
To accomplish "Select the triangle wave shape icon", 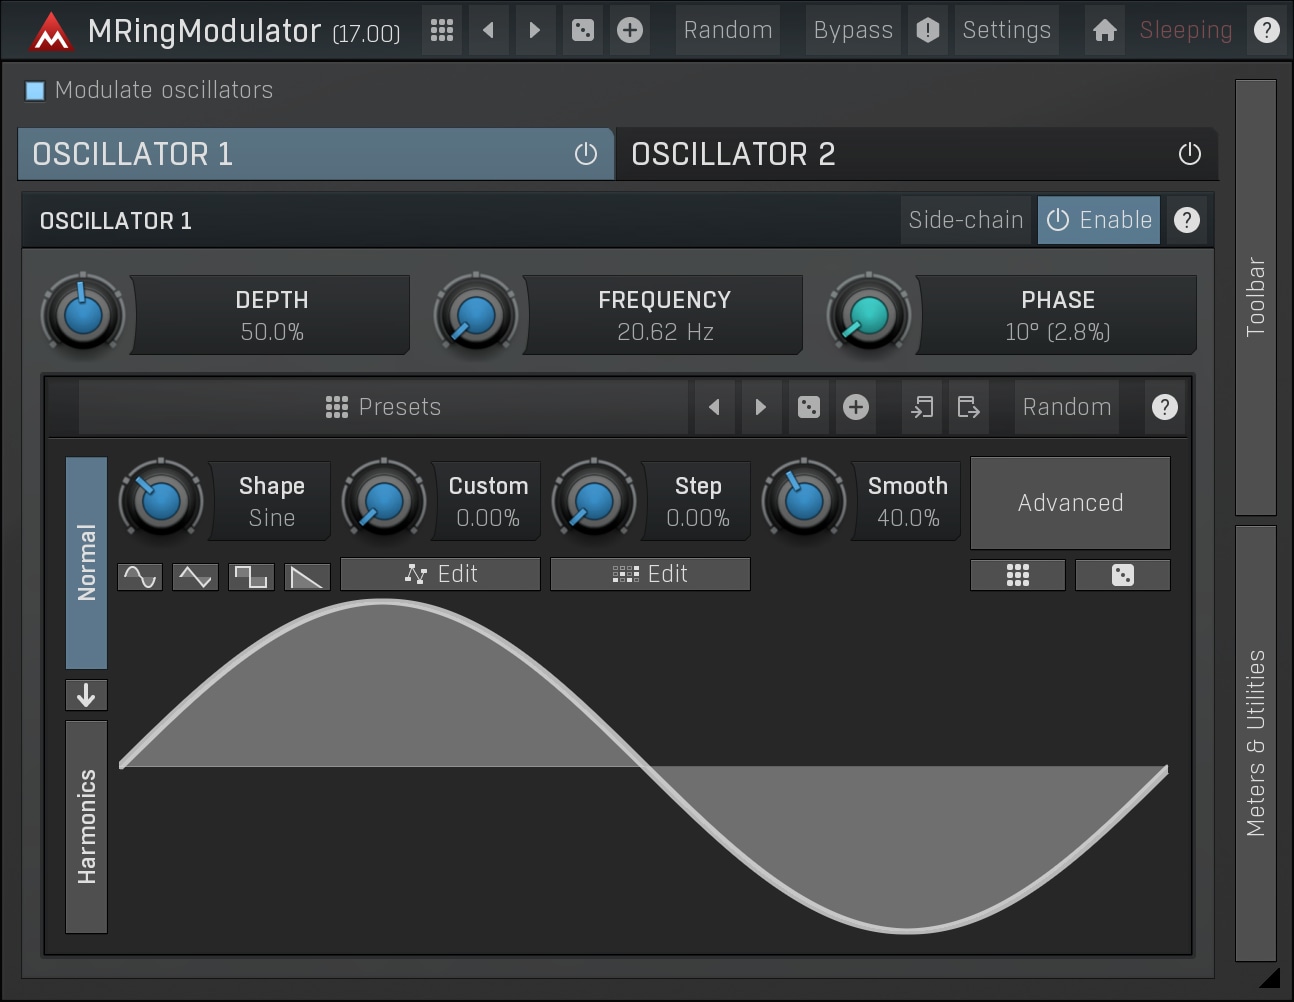I will coord(195,576).
